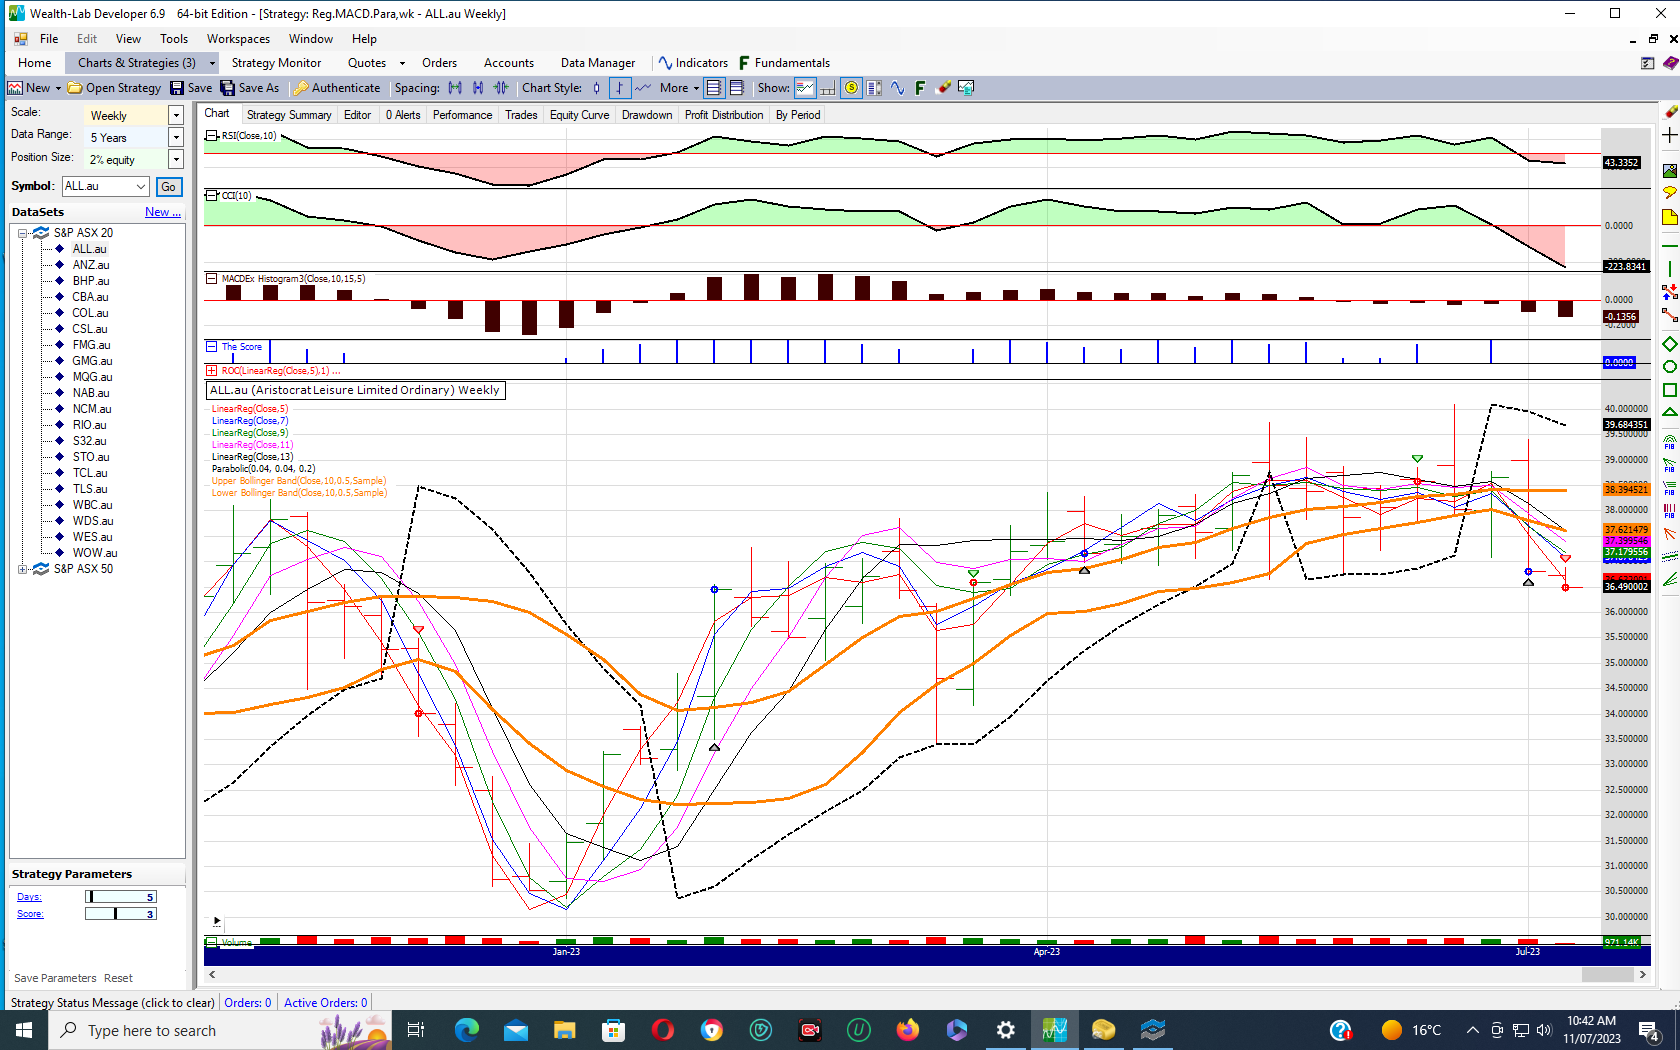The width and height of the screenshot is (1680, 1050).
Task: Select the Fibonacci arcs tool
Action: tap(1669, 442)
